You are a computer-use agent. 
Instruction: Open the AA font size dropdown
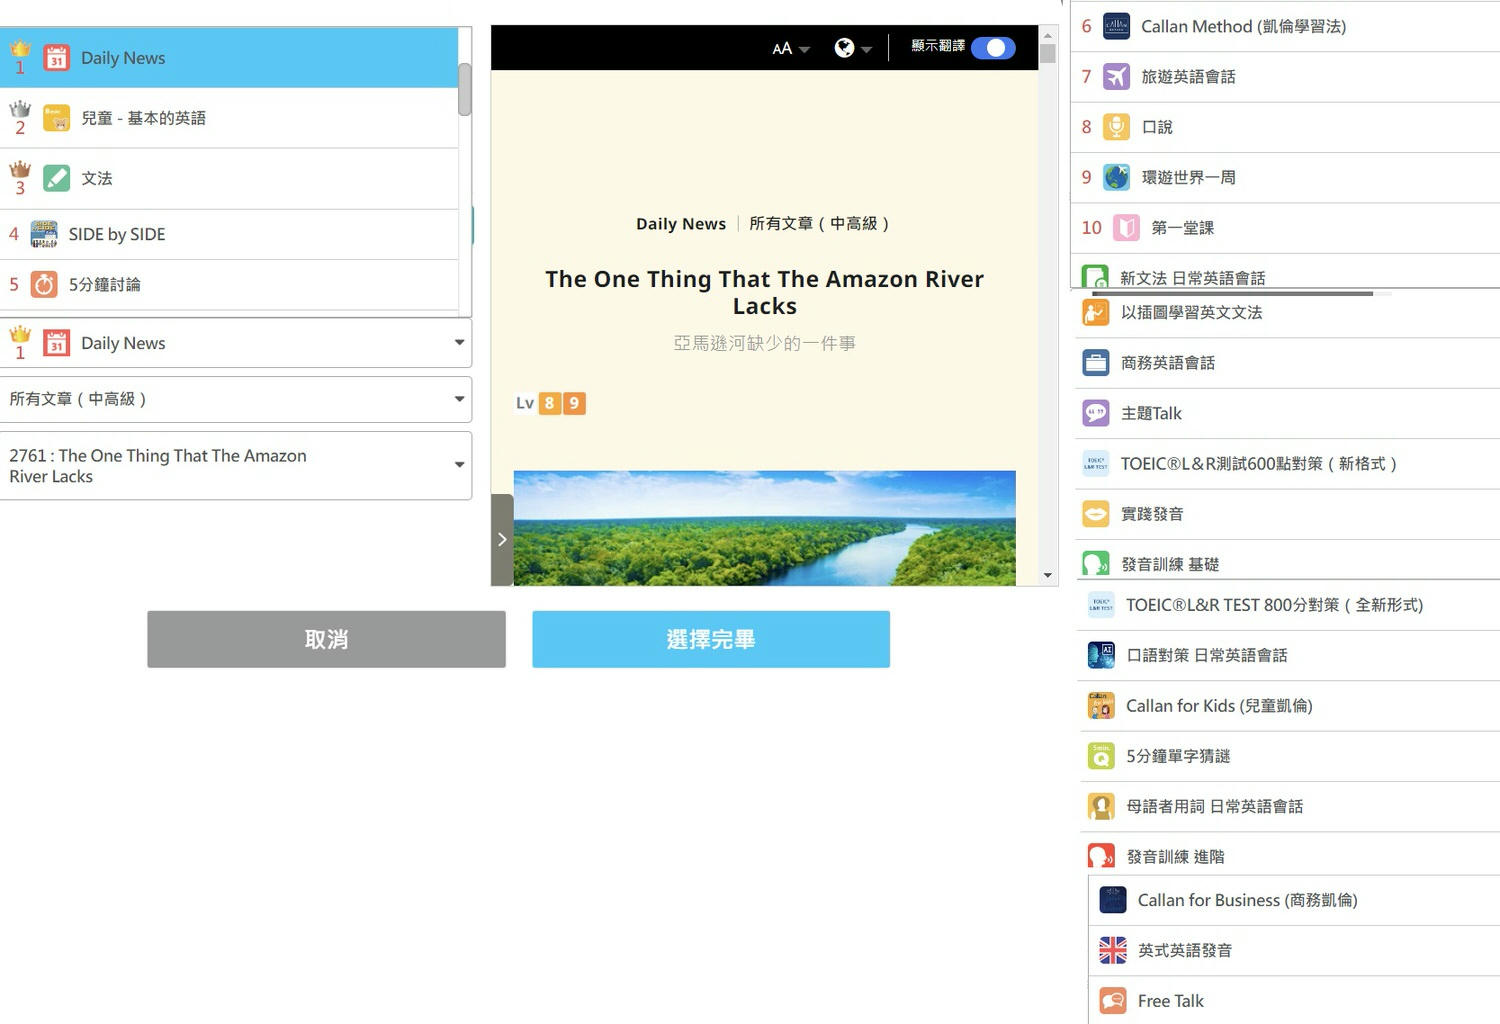click(790, 48)
